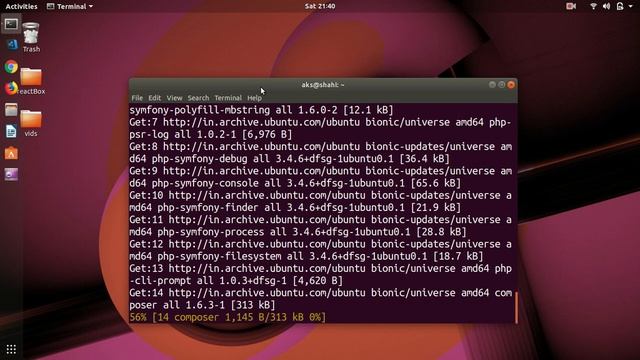Open the View menu in Terminal
This screenshot has width=640, height=360.
[174, 98]
